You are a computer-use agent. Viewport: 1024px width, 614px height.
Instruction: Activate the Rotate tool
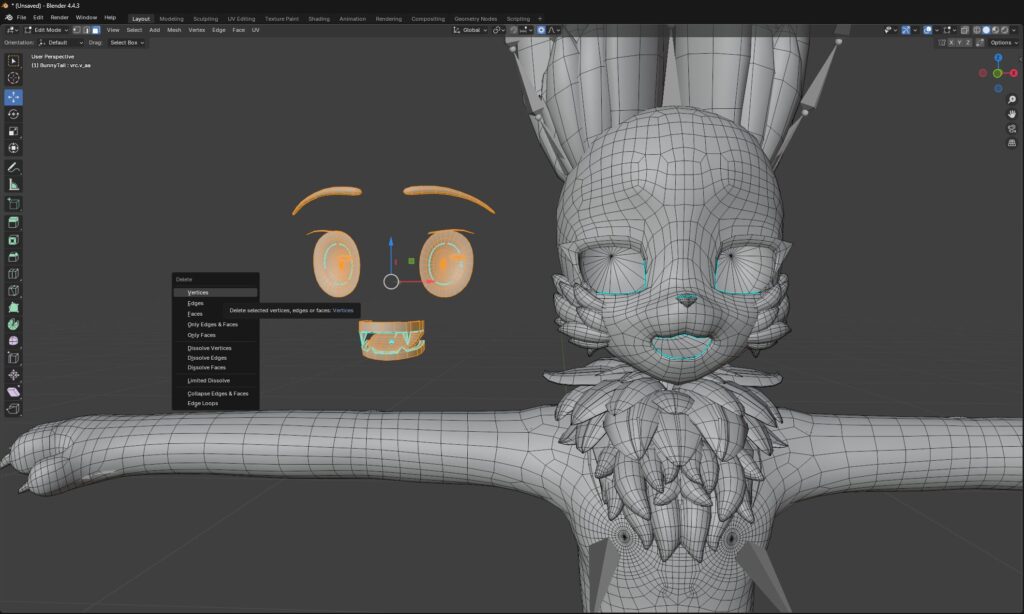14,114
